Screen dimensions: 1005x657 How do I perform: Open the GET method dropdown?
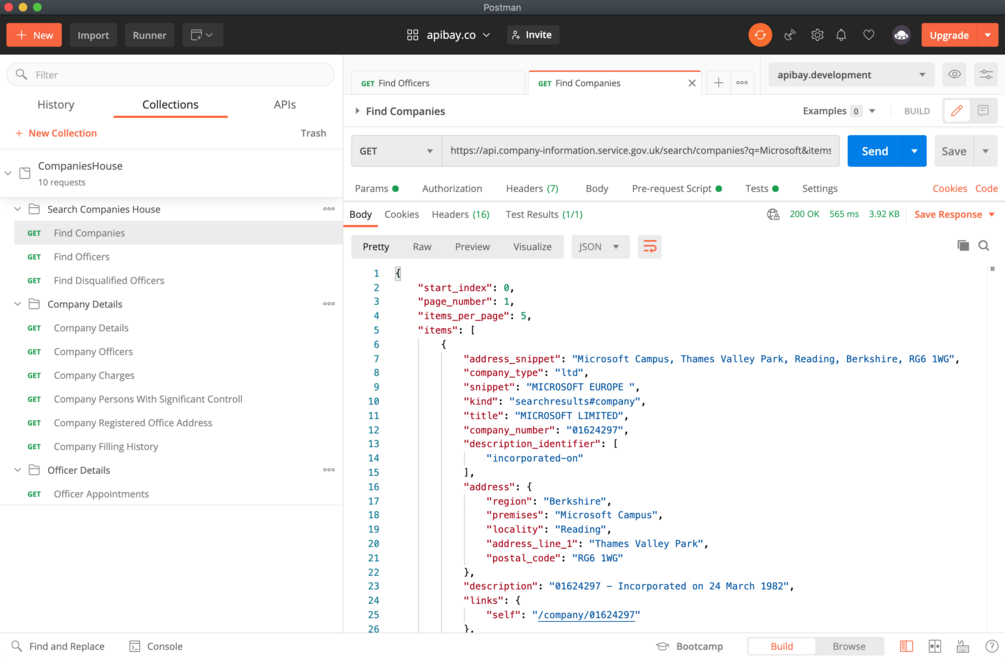[397, 151]
